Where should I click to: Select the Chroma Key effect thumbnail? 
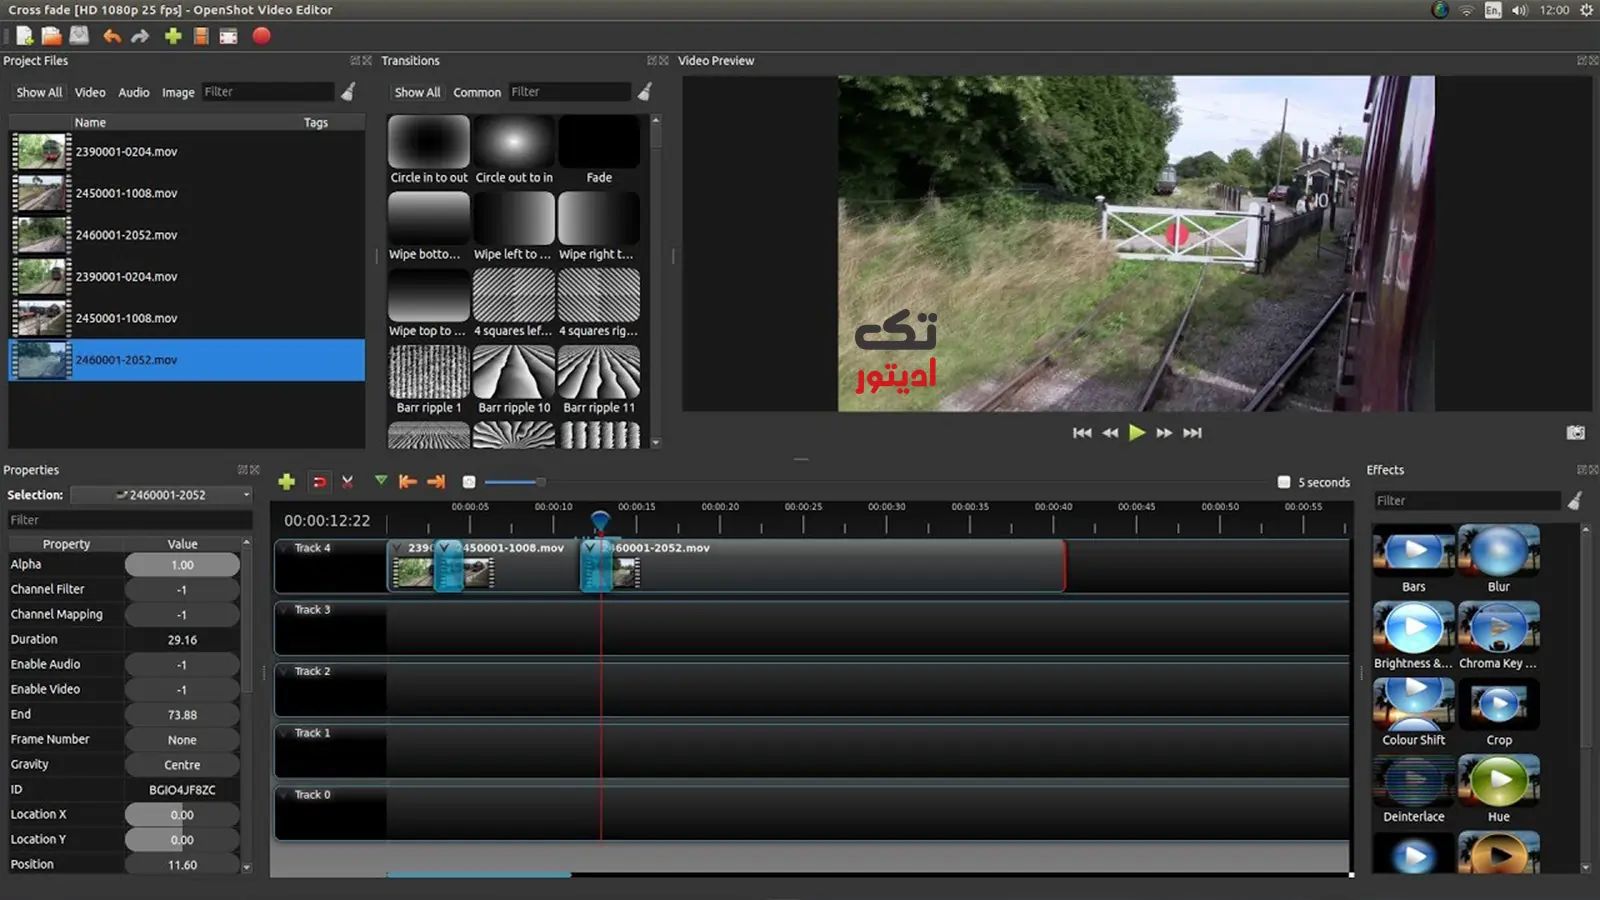click(1498, 628)
